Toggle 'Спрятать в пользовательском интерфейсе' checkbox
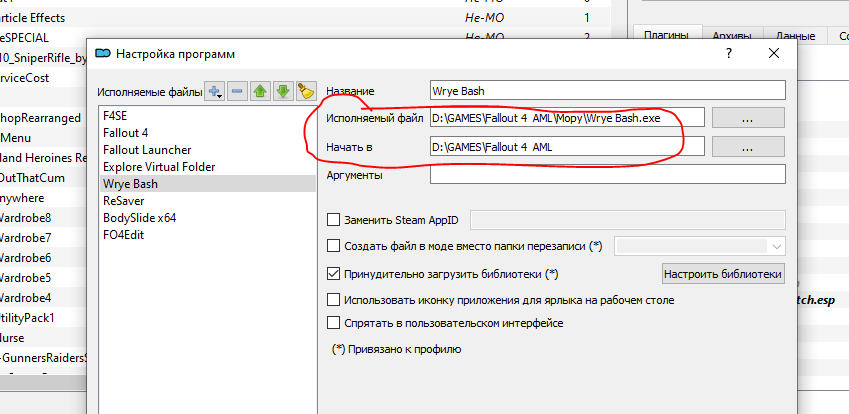Viewport: 849px width, 414px height. [334, 323]
